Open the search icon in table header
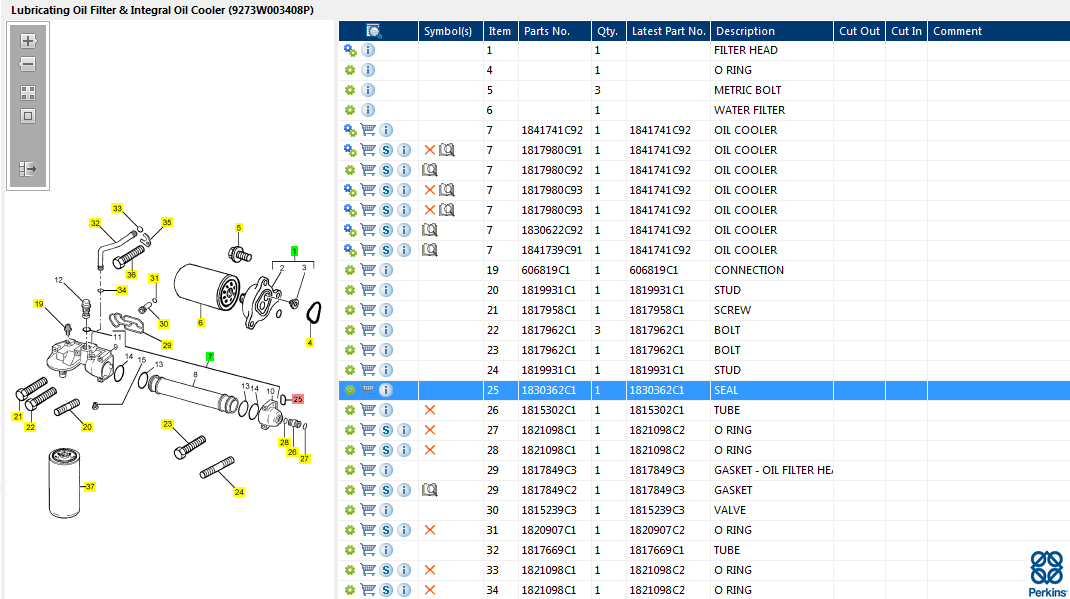This screenshot has height=599, width=1070. coord(373,31)
